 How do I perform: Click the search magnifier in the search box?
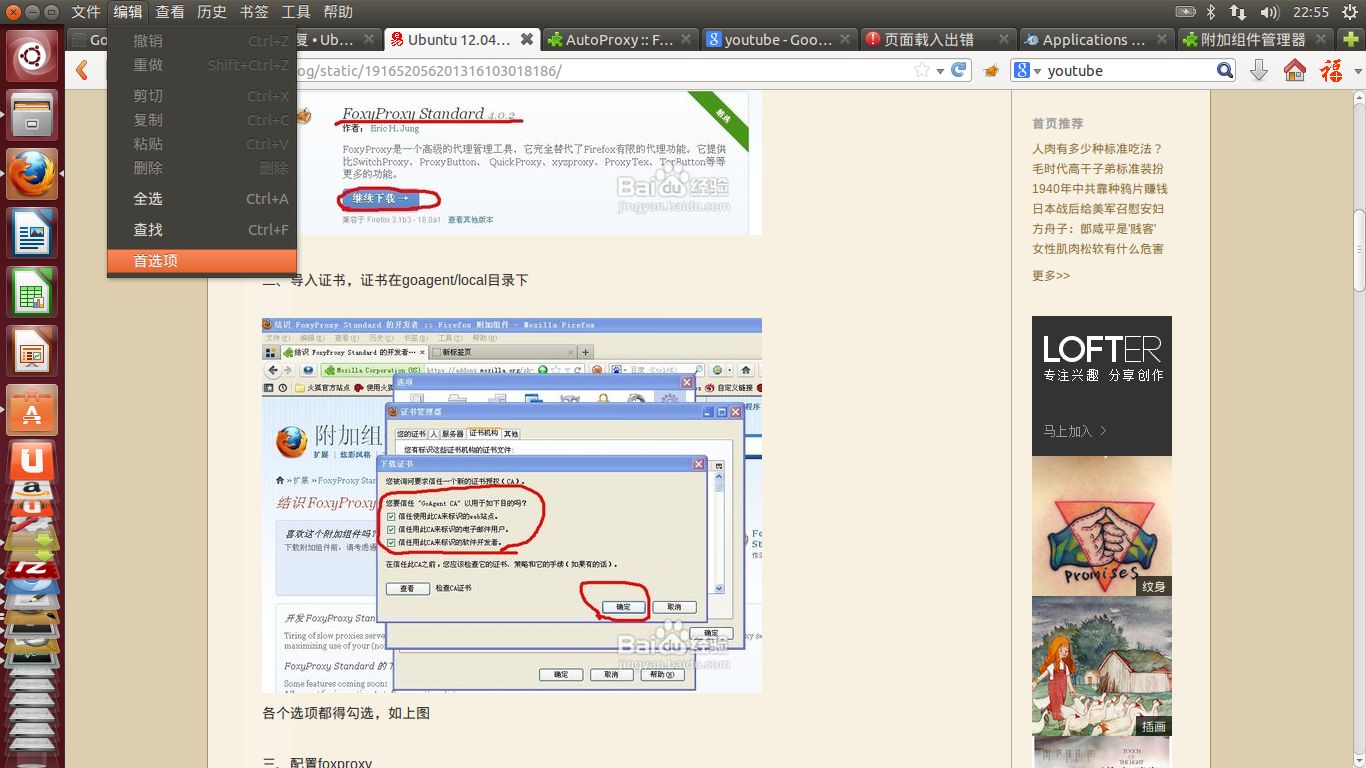[1225, 71]
